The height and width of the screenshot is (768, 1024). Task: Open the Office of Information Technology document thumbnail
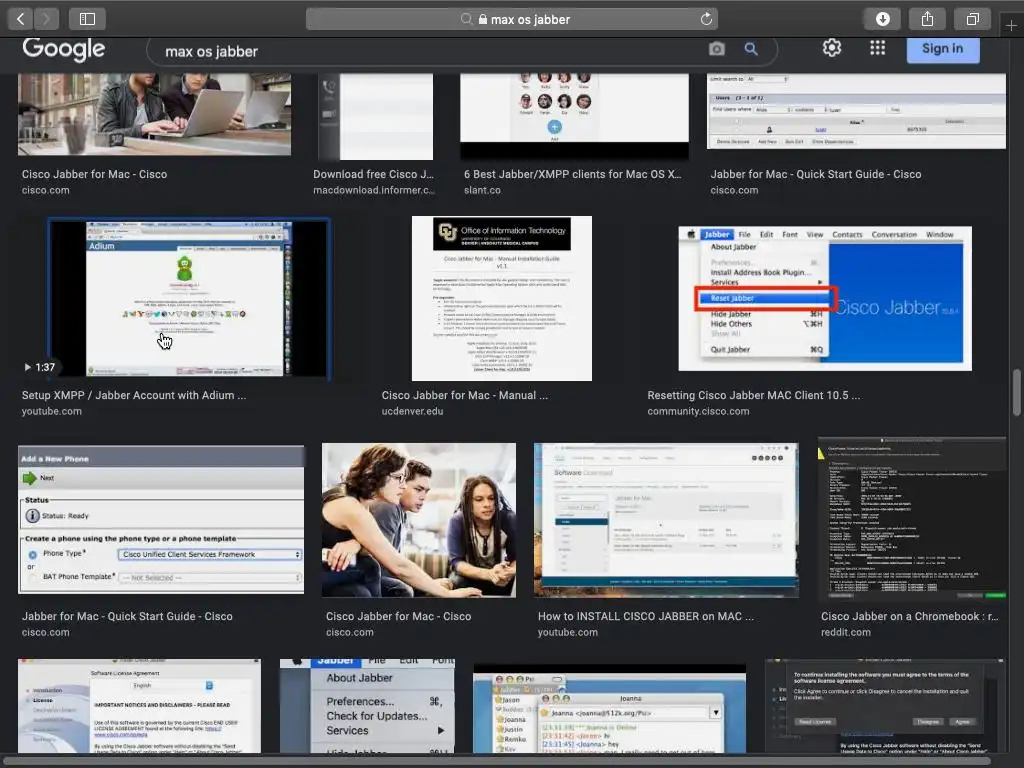(x=502, y=298)
